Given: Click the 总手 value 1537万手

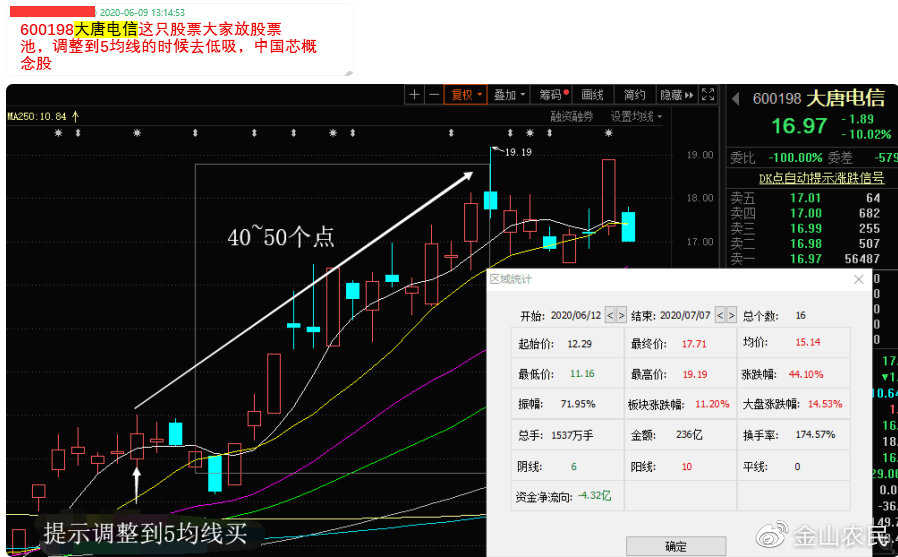Looking at the screenshot, I should pyautogui.click(x=572, y=436).
